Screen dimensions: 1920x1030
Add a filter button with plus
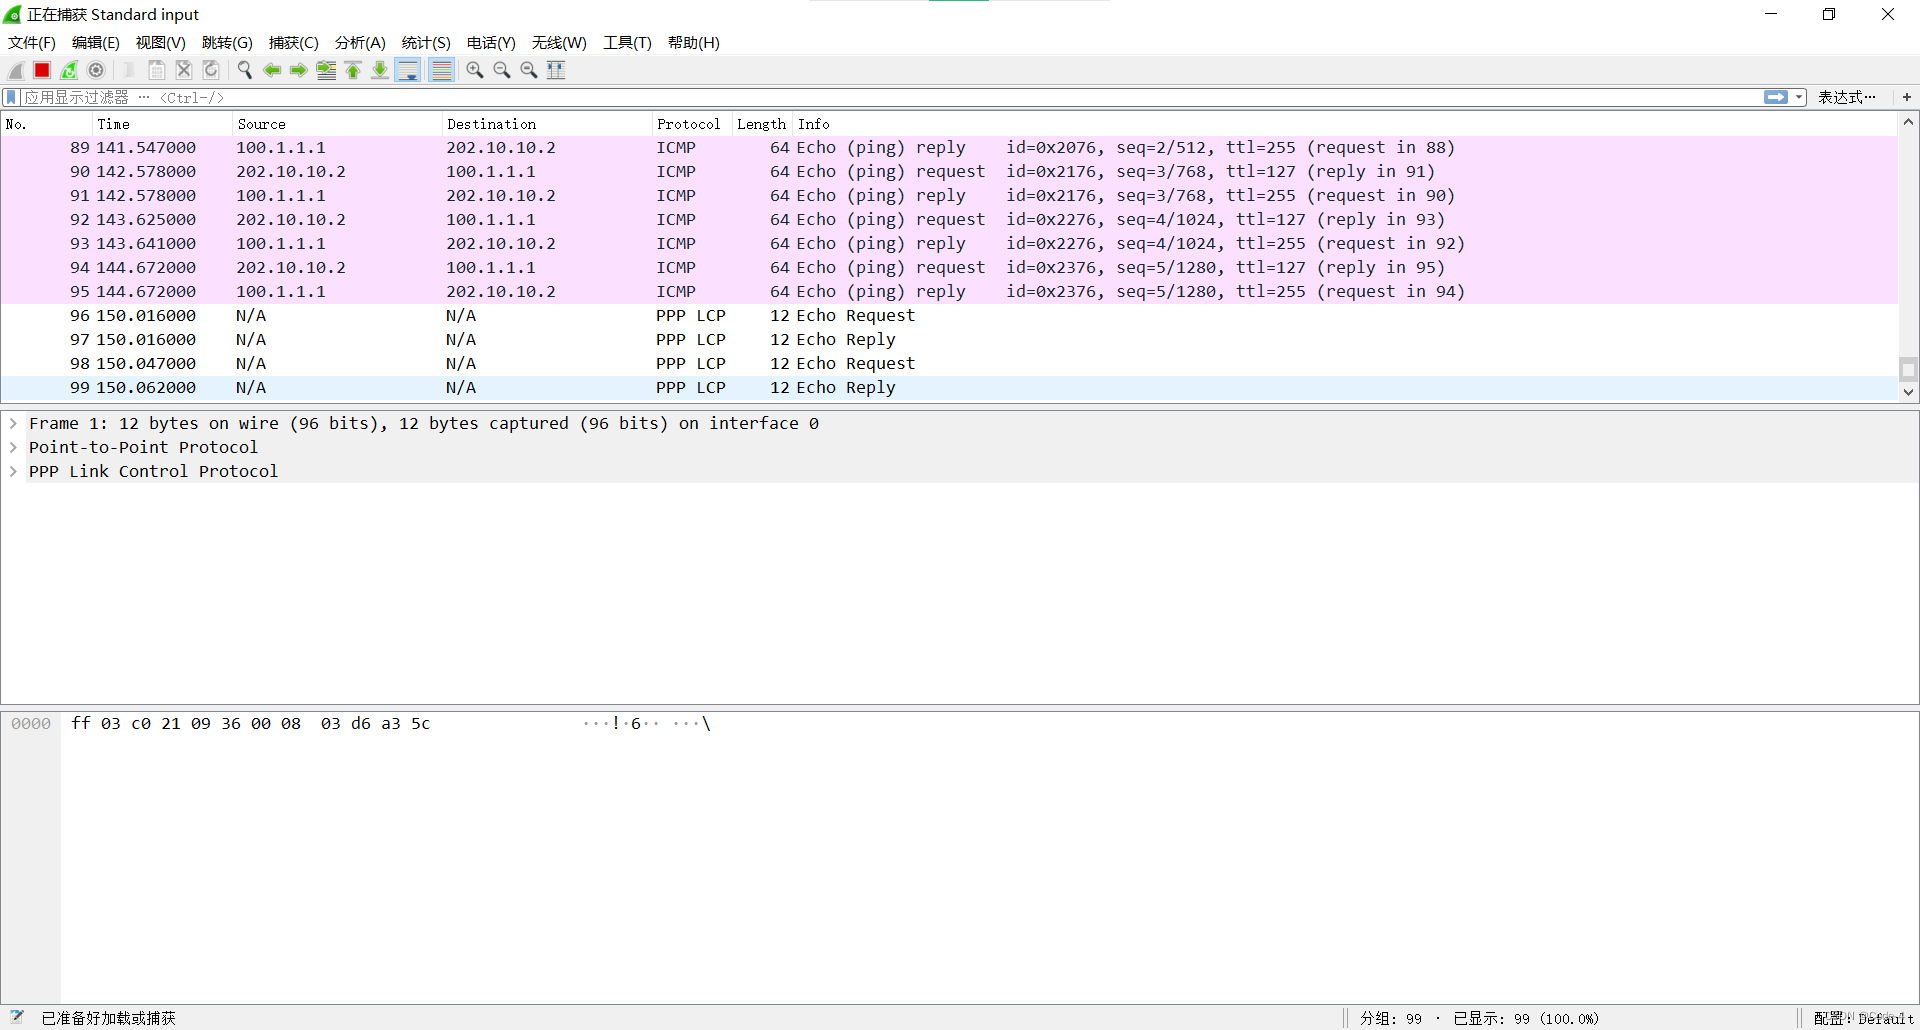point(1907,97)
